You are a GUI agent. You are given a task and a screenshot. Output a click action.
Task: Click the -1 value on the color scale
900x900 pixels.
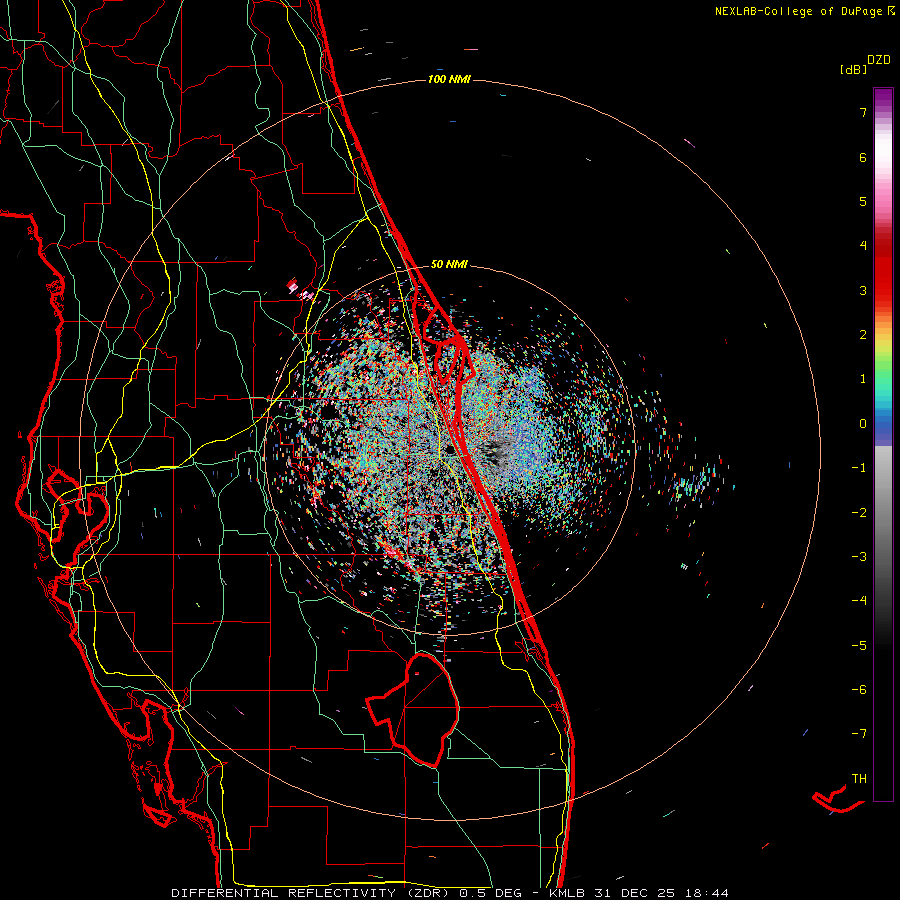(859, 468)
